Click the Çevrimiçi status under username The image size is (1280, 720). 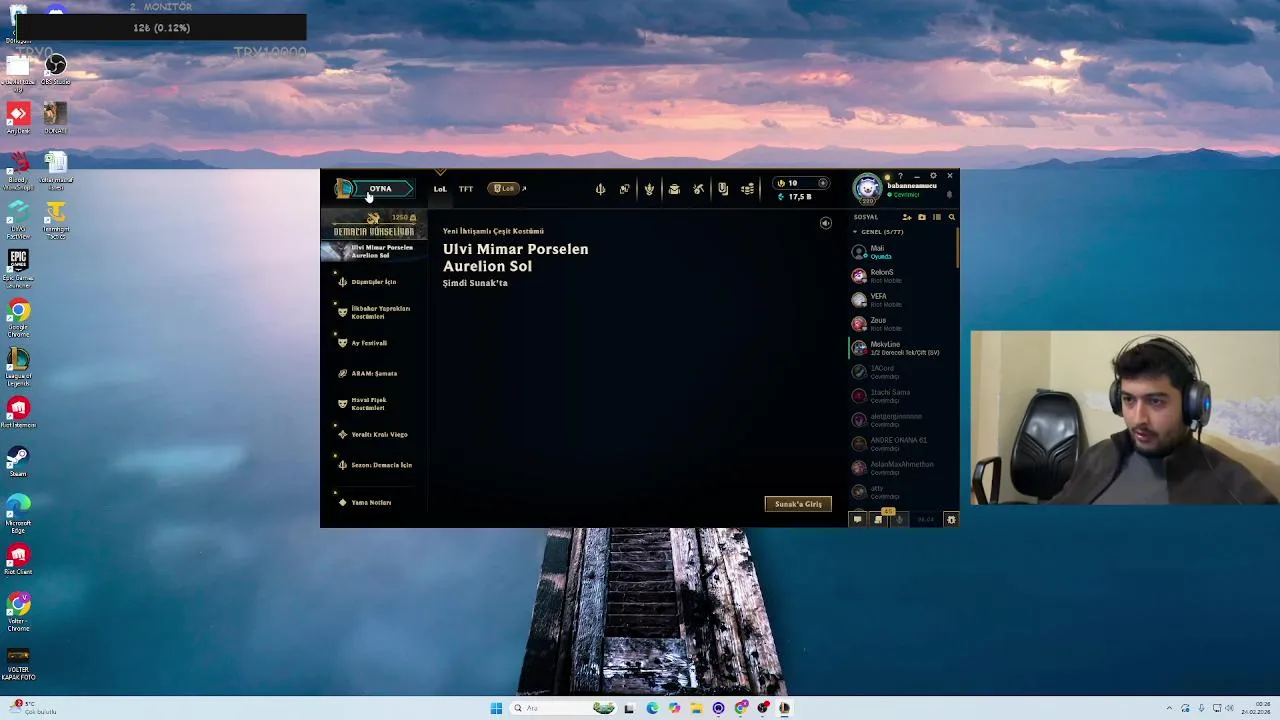[906, 194]
